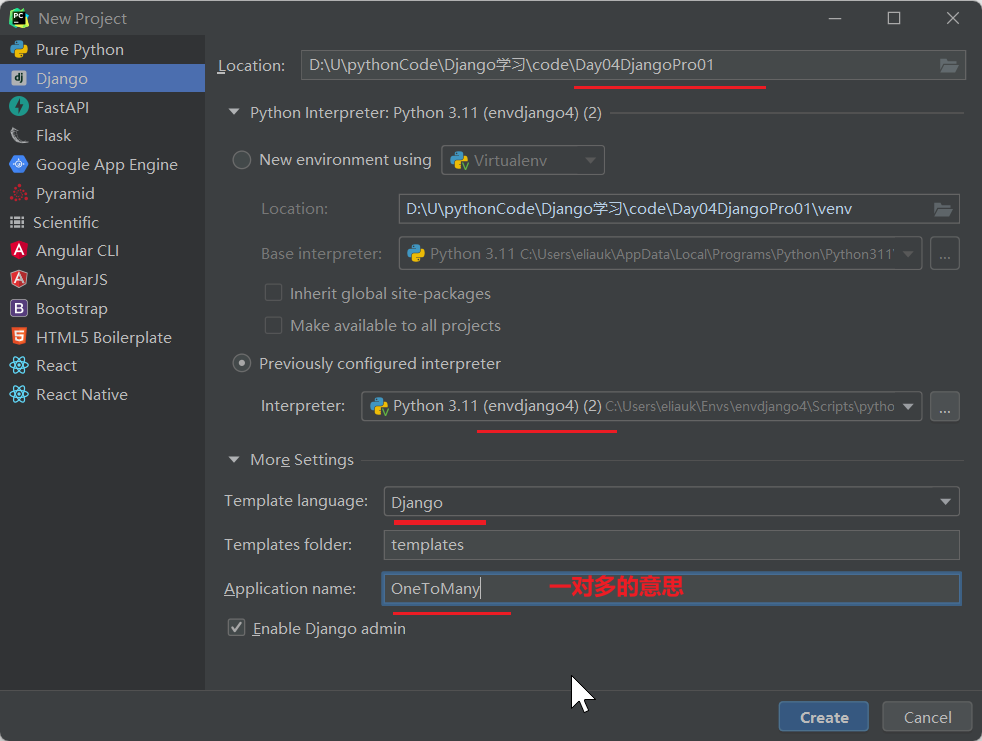Click the Google App Engine icon
The image size is (982, 741).
click(x=19, y=164)
